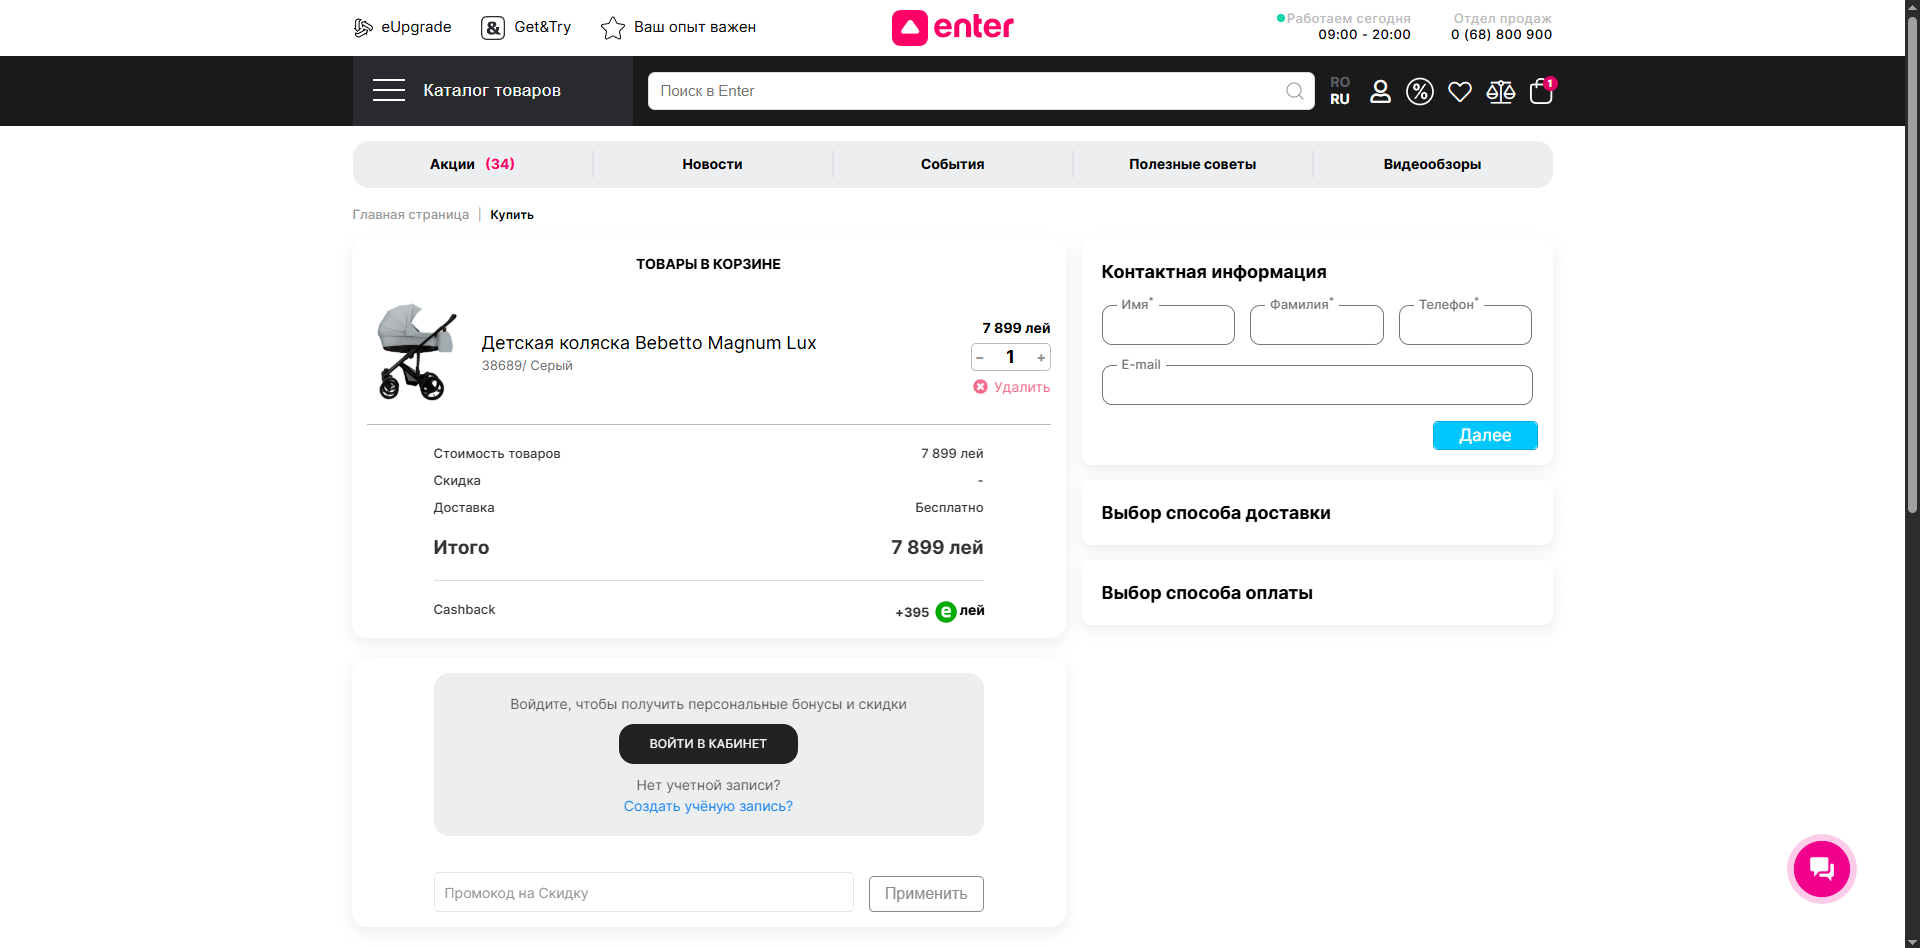Screen dimensions: 1920x948
Task: Open the user account icon
Action: point(1380,92)
